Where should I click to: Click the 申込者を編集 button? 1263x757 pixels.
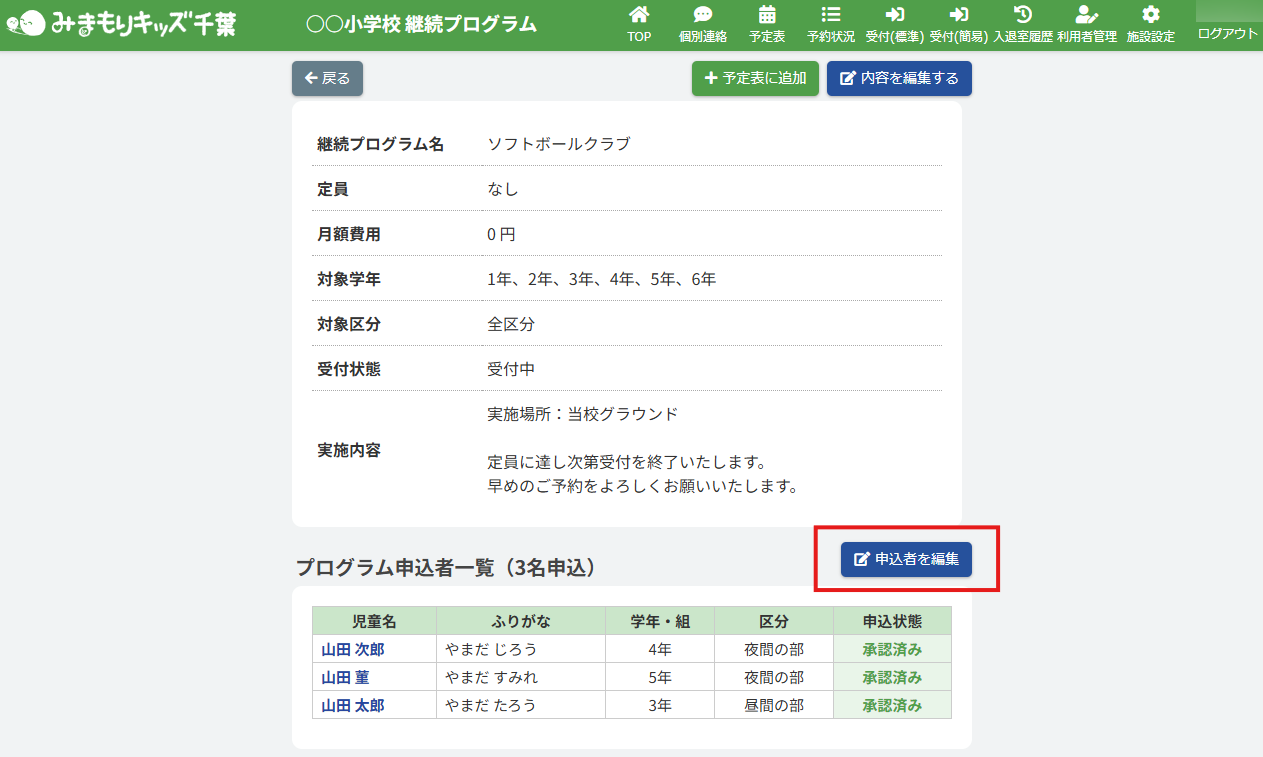[906, 559]
